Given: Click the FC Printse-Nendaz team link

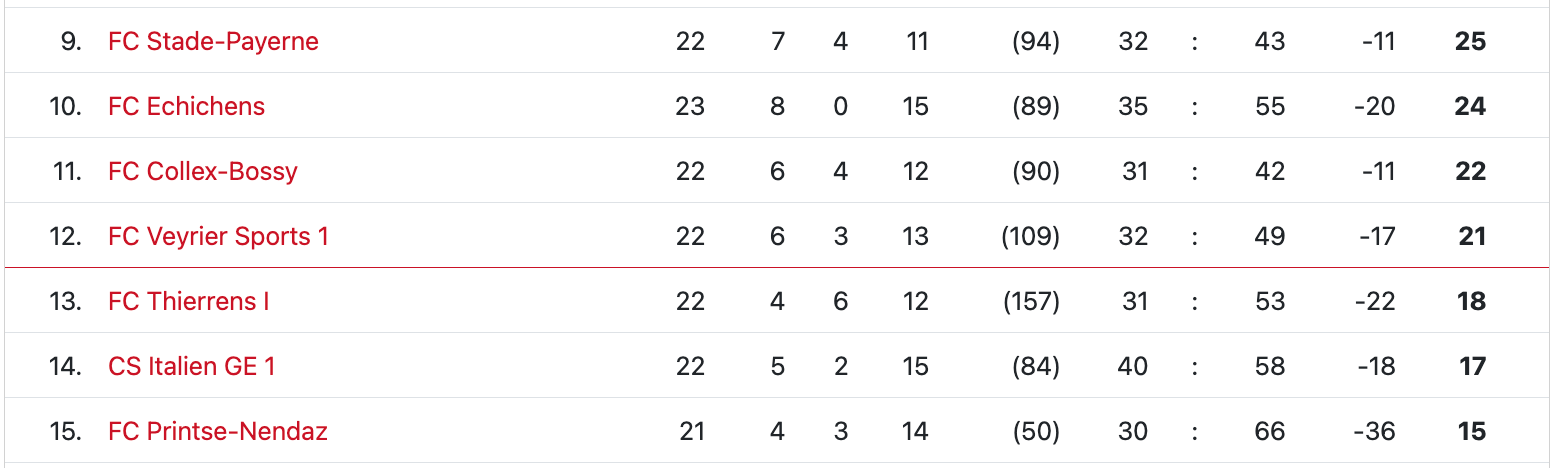Looking at the screenshot, I should 217,432.
